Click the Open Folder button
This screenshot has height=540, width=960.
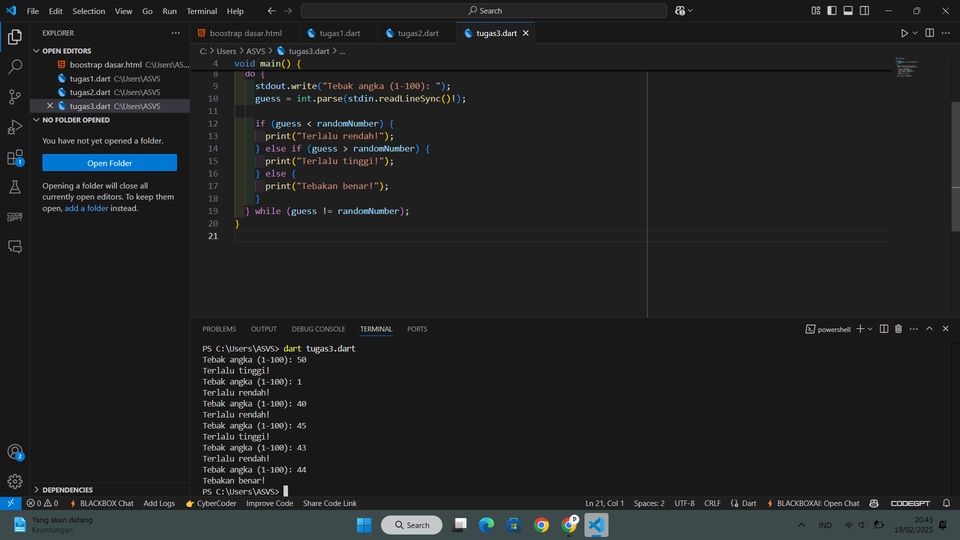pos(110,163)
